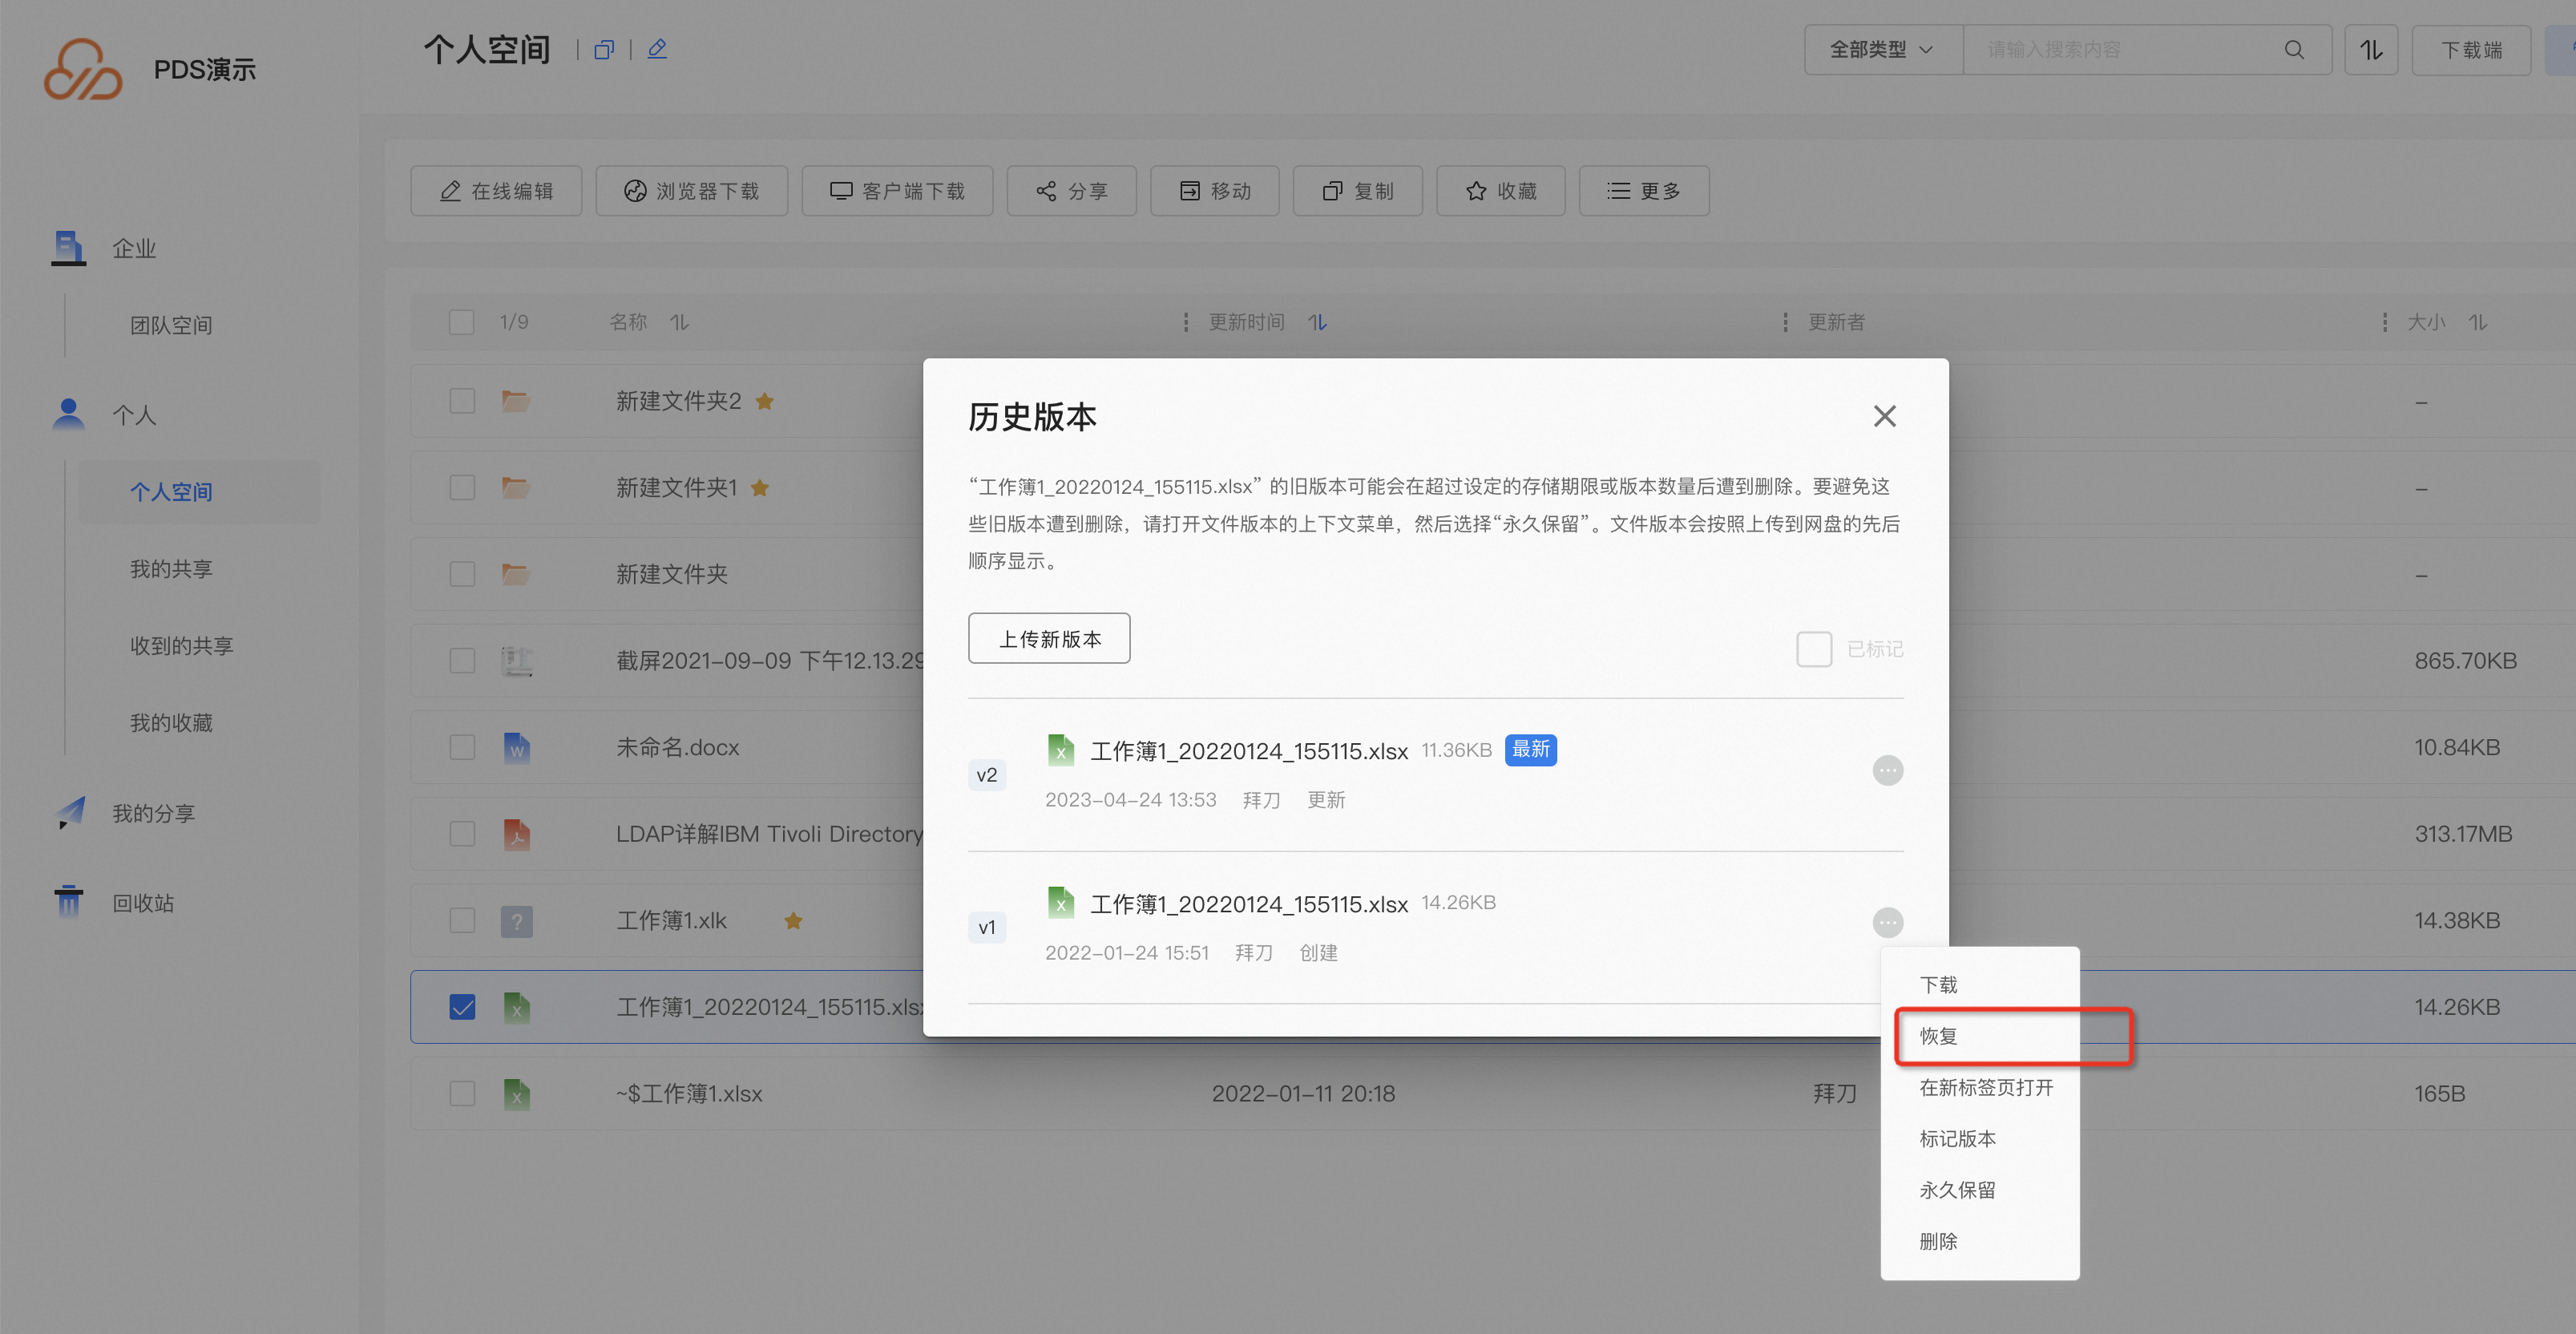Click the sort icon next to search box

[2371, 50]
